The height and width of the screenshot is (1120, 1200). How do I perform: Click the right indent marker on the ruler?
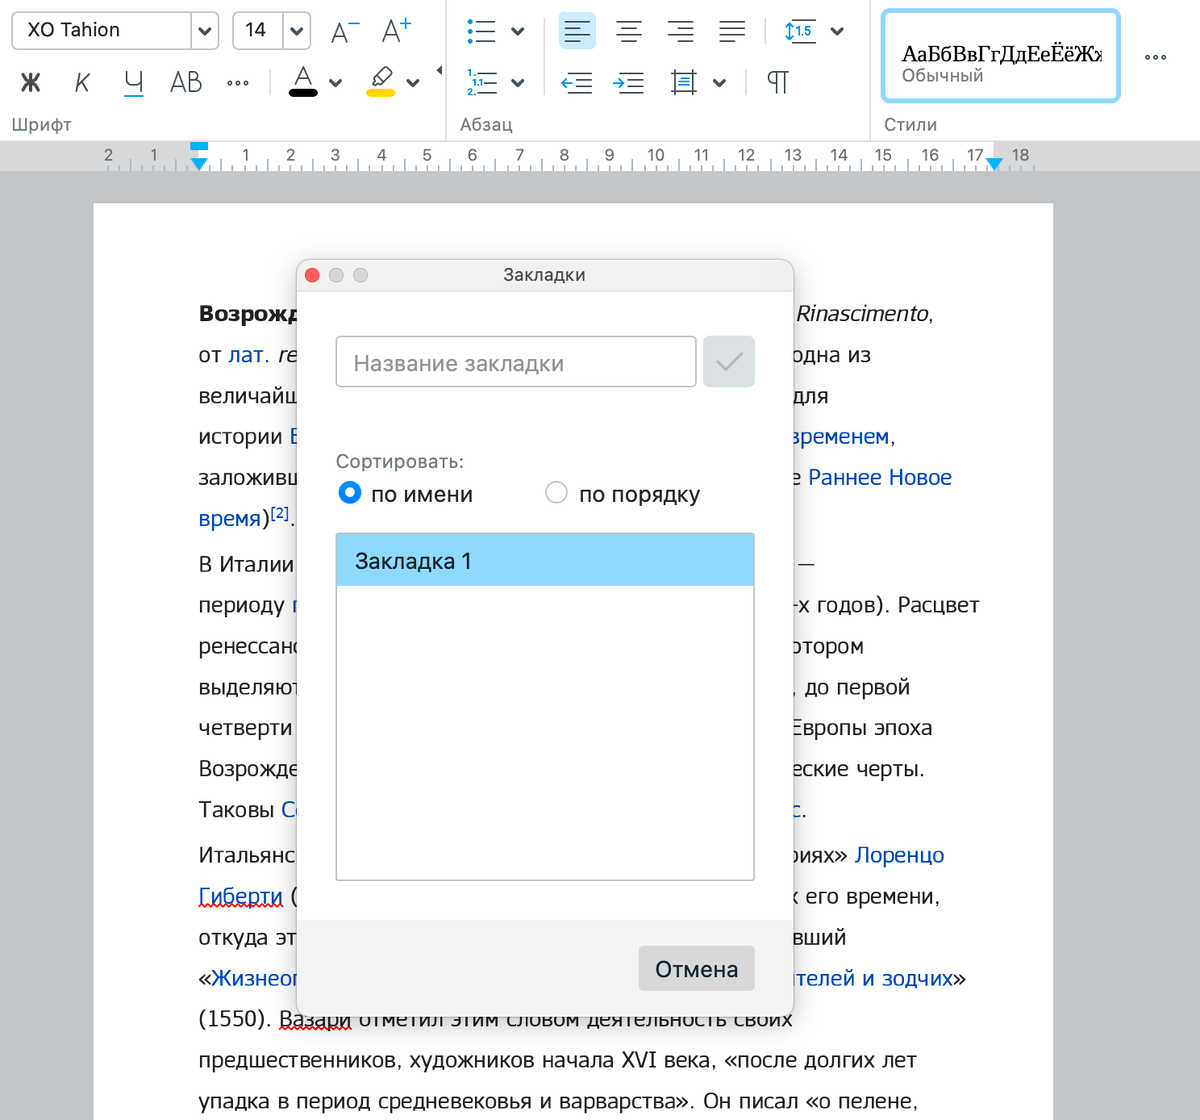coord(994,163)
